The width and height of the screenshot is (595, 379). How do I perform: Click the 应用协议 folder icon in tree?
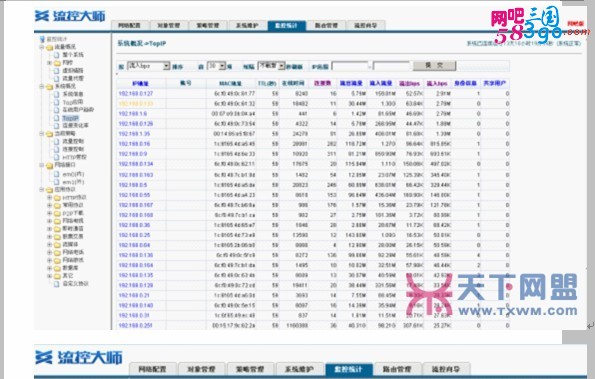(49, 190)
